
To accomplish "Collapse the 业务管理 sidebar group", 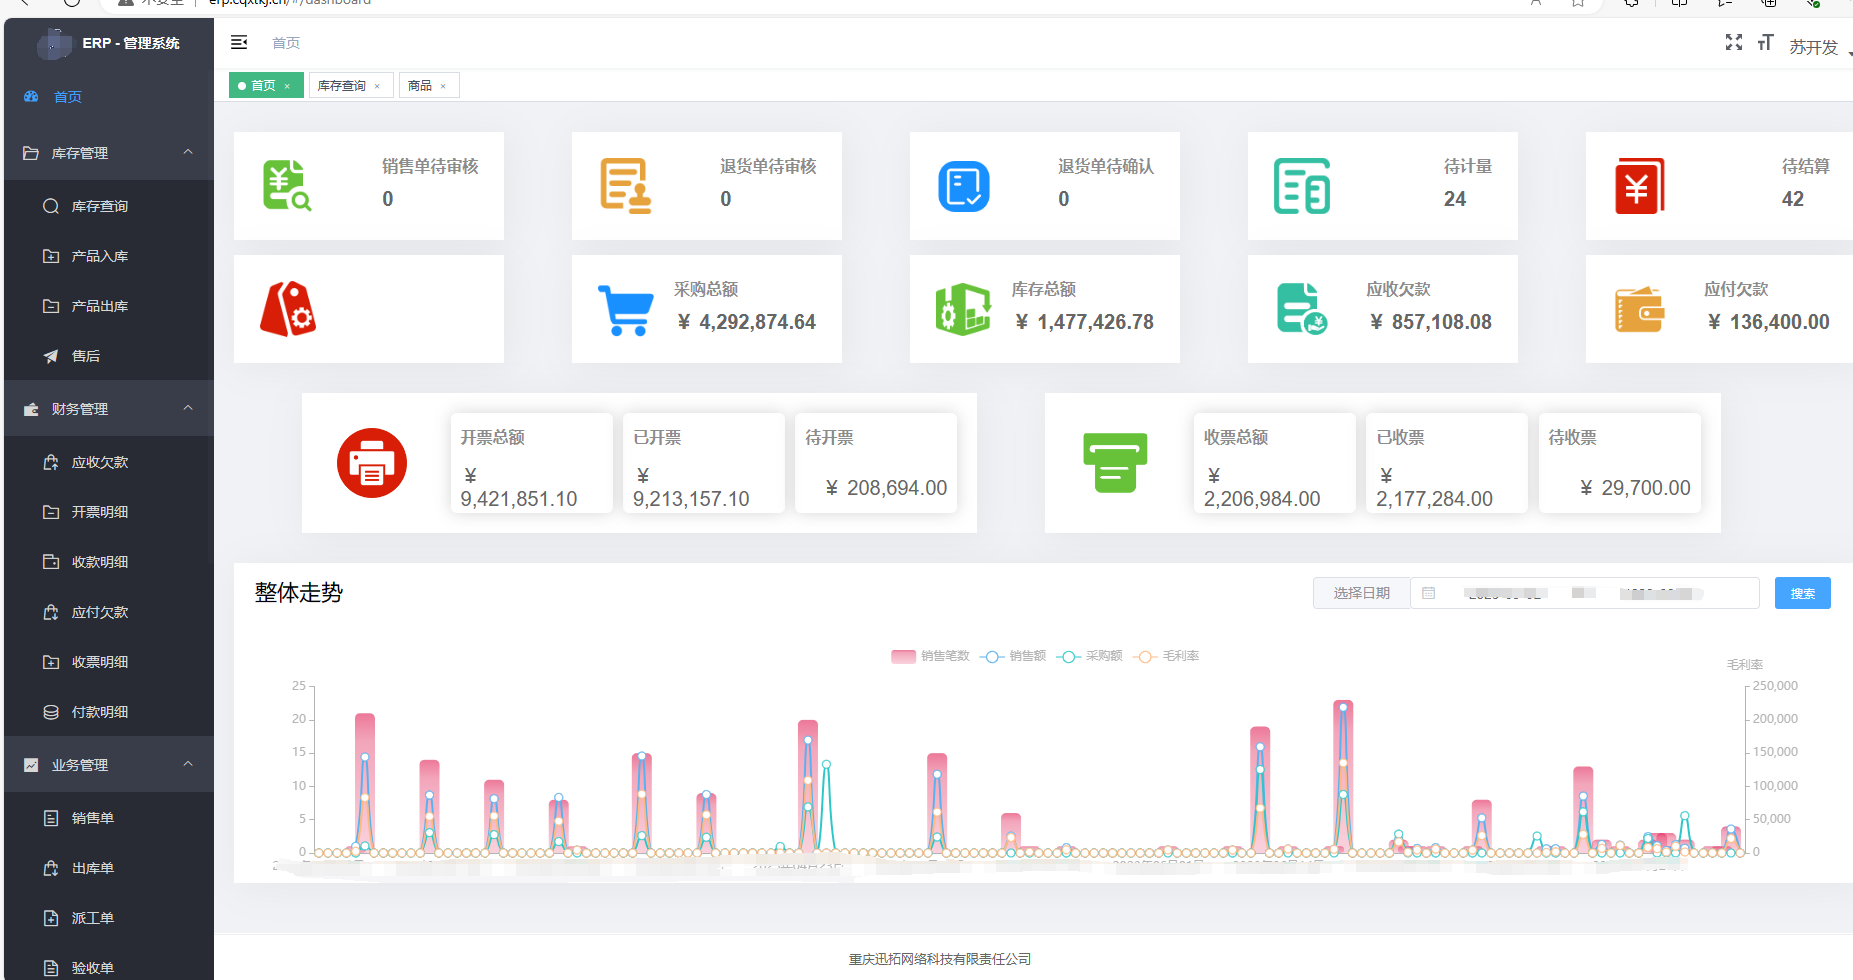I will click(x=109, y=765).
